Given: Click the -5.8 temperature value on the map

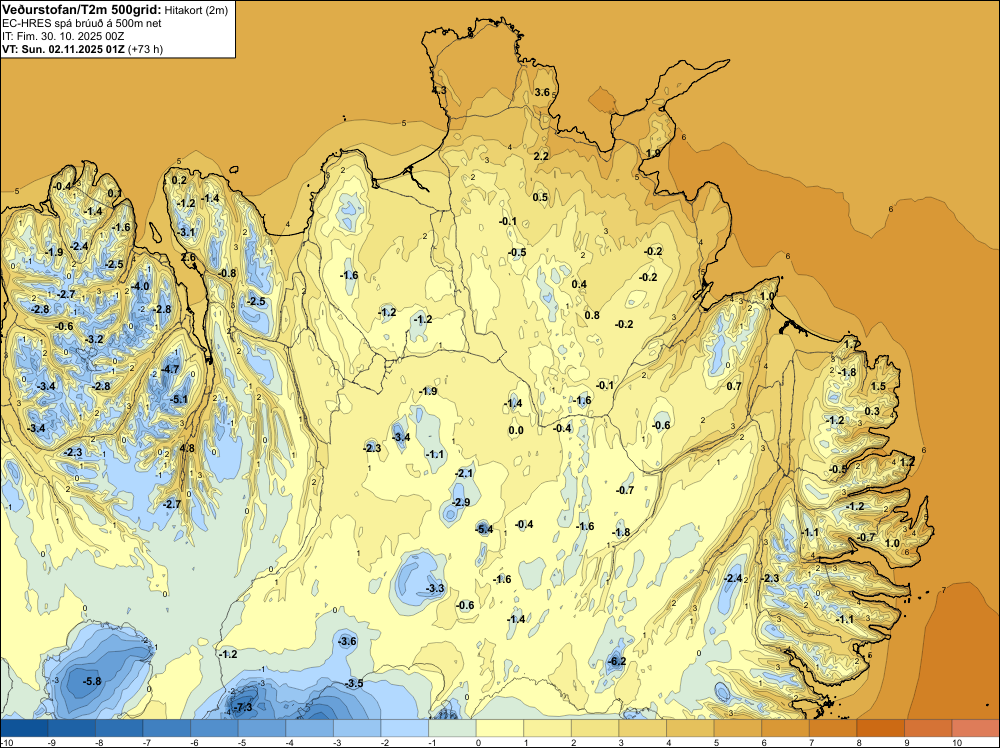Looking at the screenshot, I should tap(92, 681).
